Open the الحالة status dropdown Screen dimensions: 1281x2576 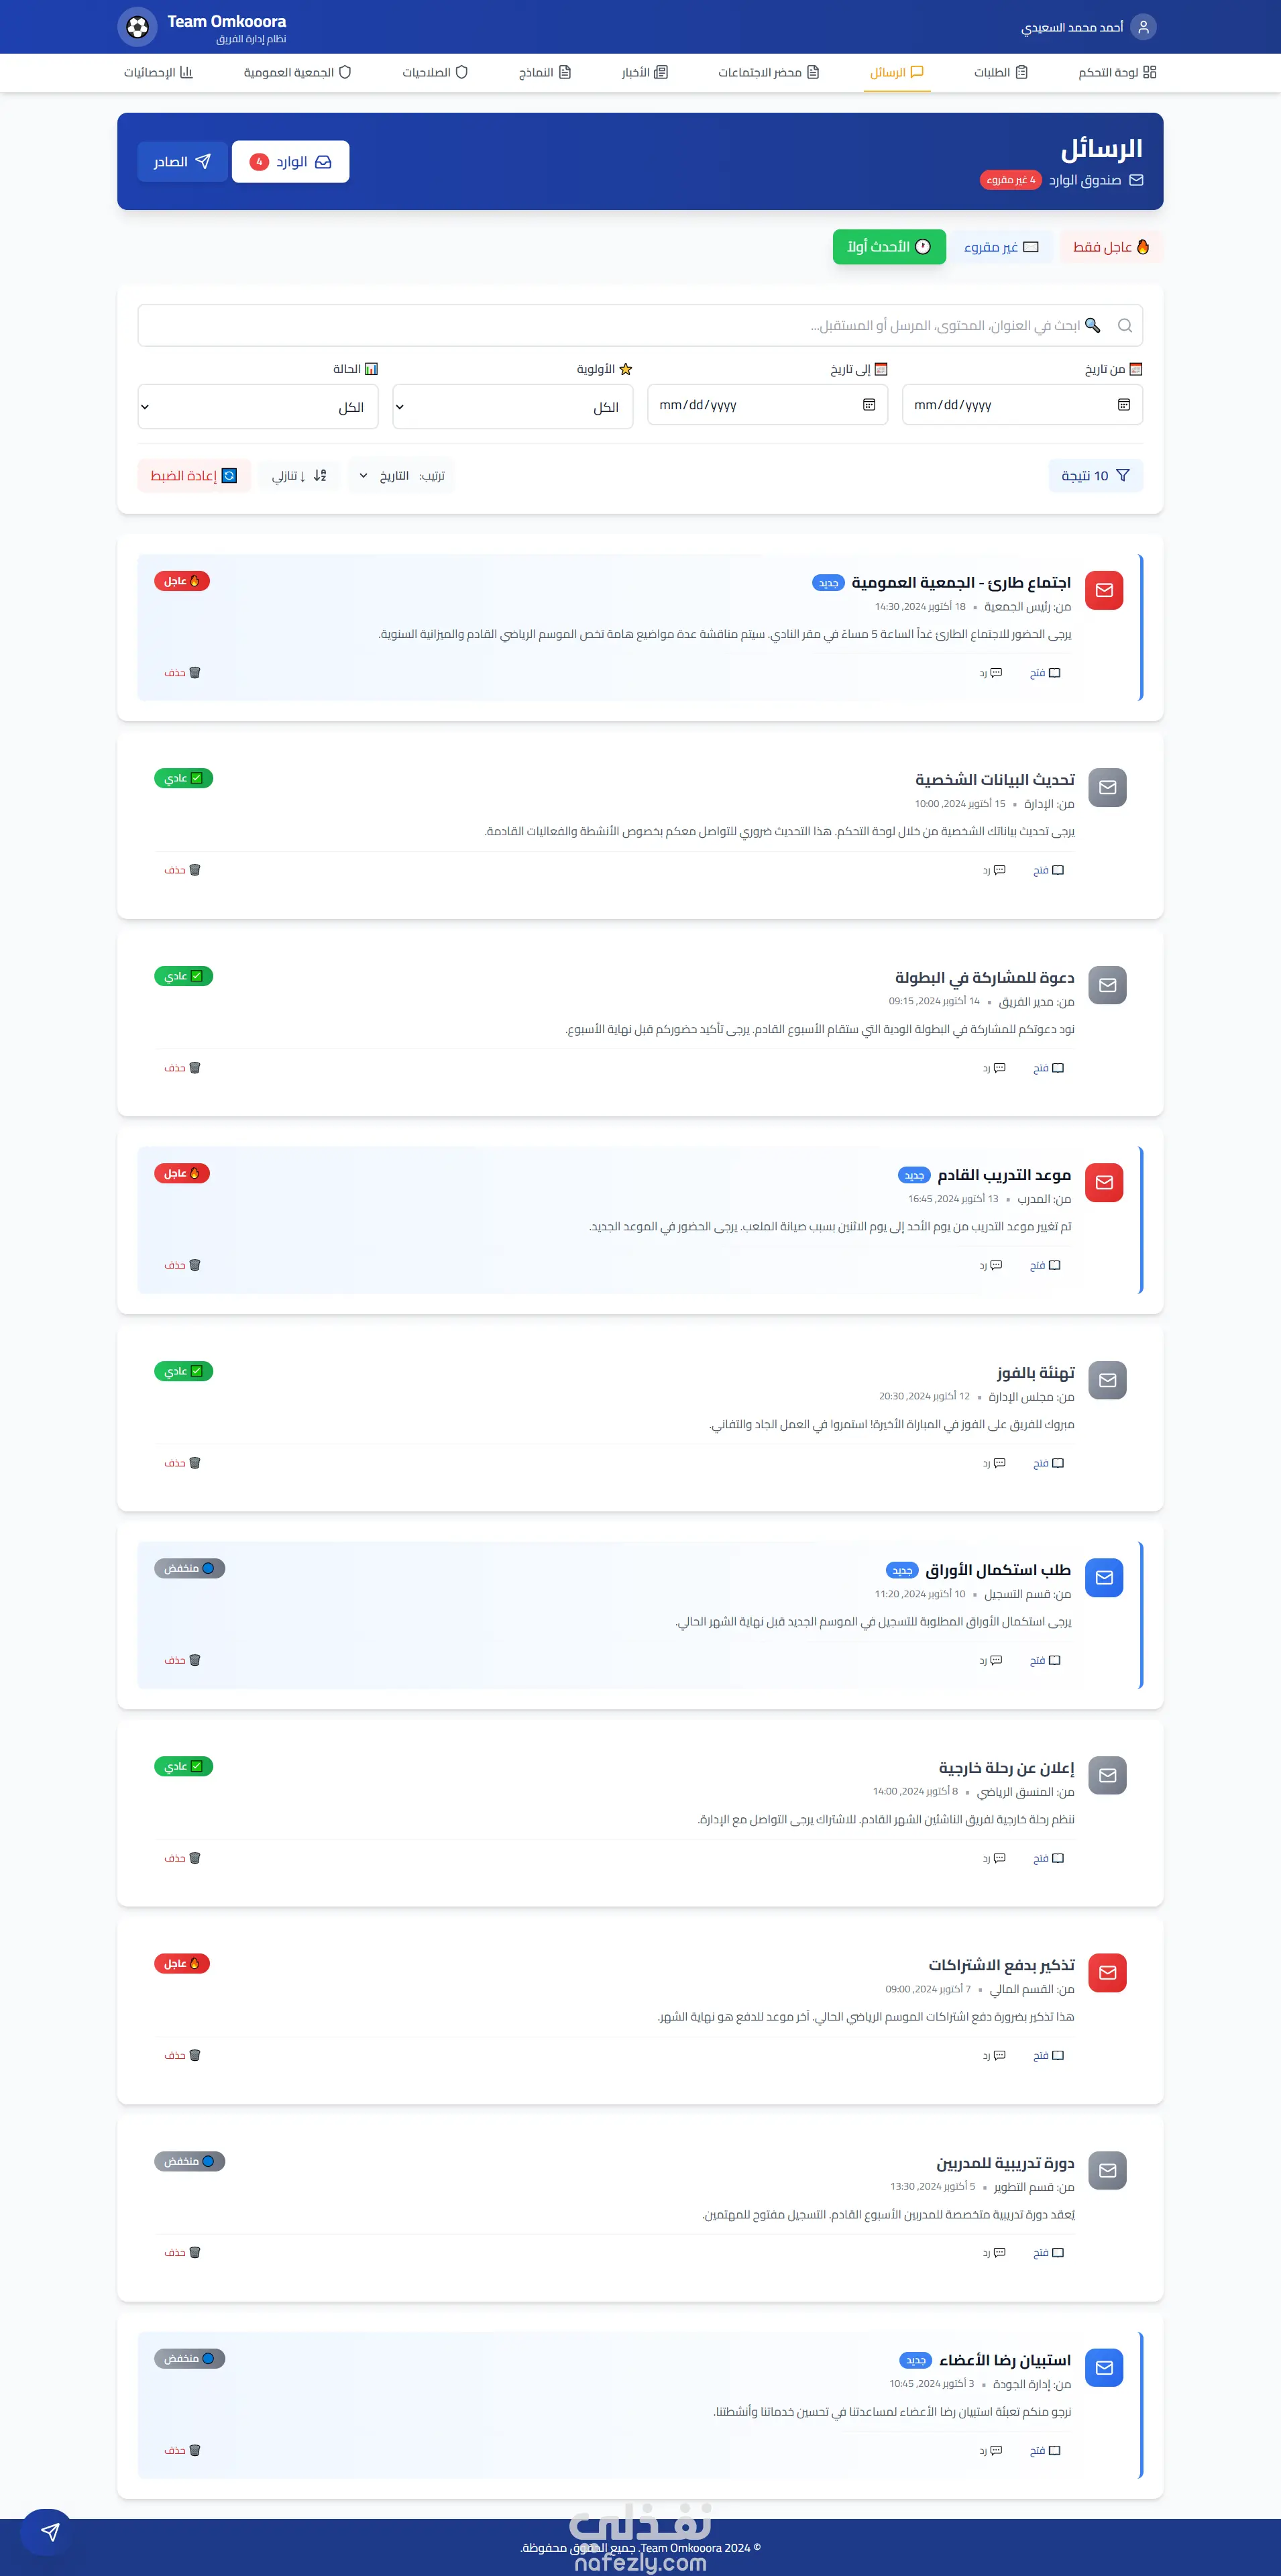point(257,407)
